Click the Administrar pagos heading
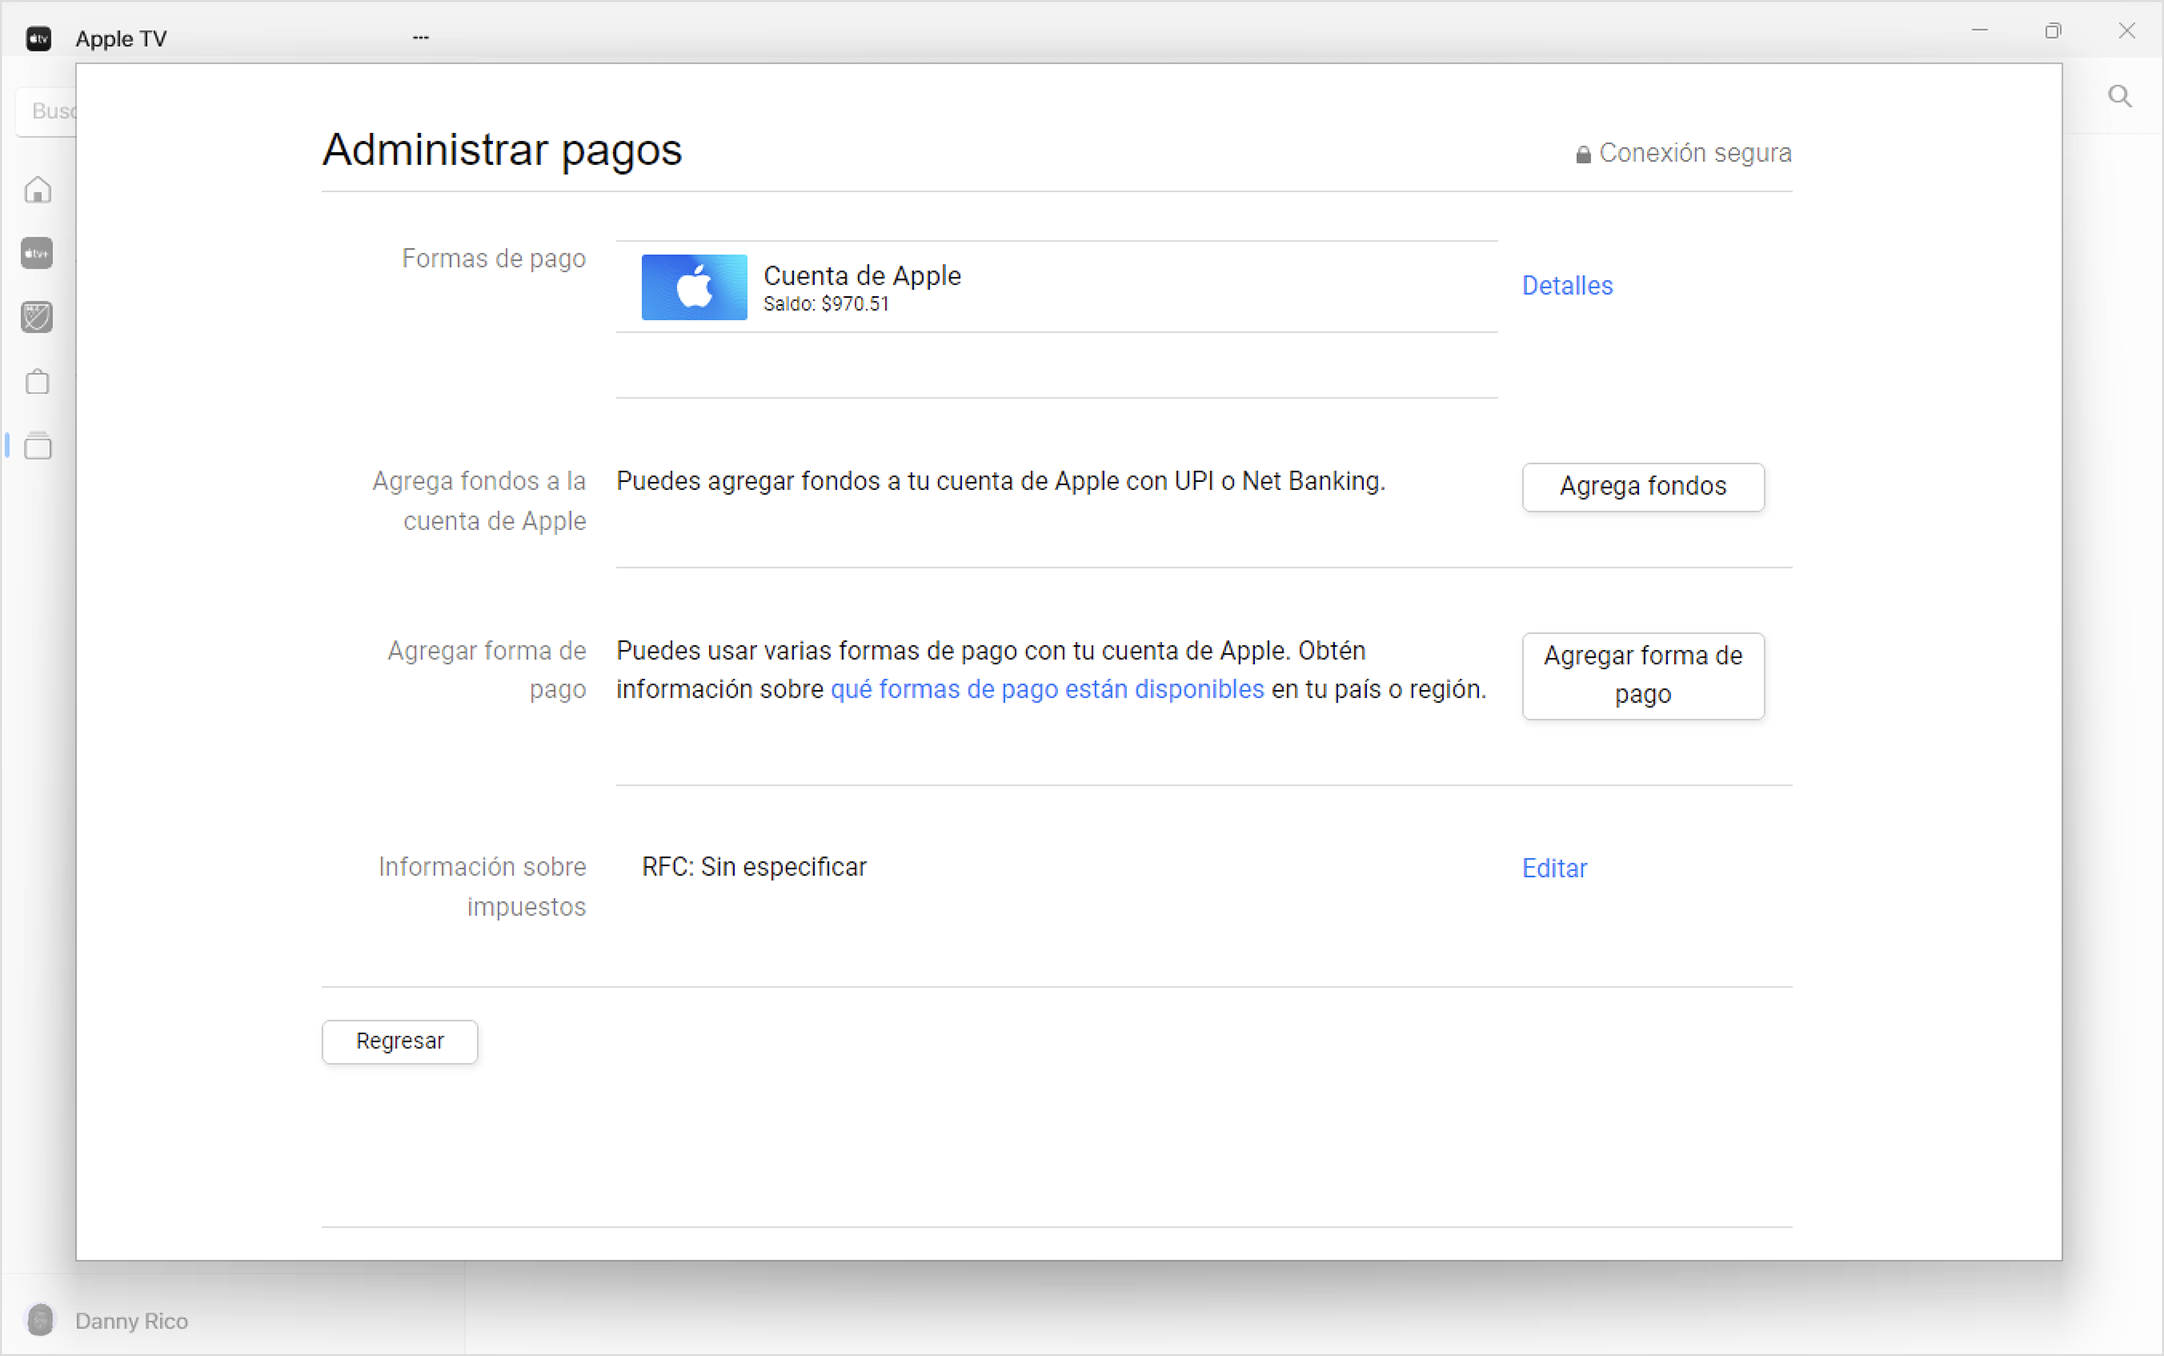Image resolution: width=2164 pixels, height=1356 pixels. (502, 151)
